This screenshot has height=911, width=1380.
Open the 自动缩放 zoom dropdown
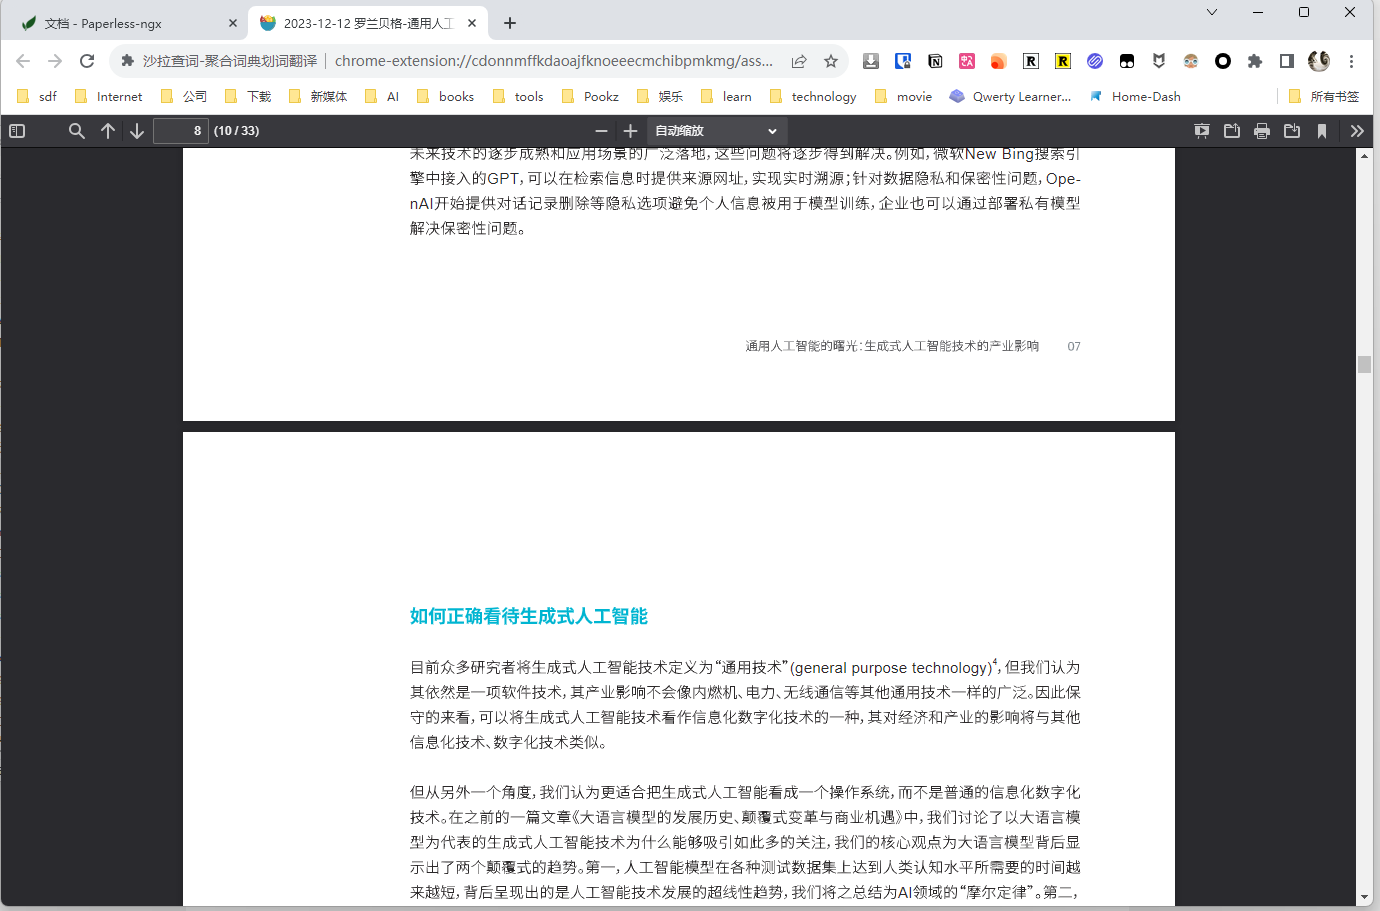click(x=717, y=131)
